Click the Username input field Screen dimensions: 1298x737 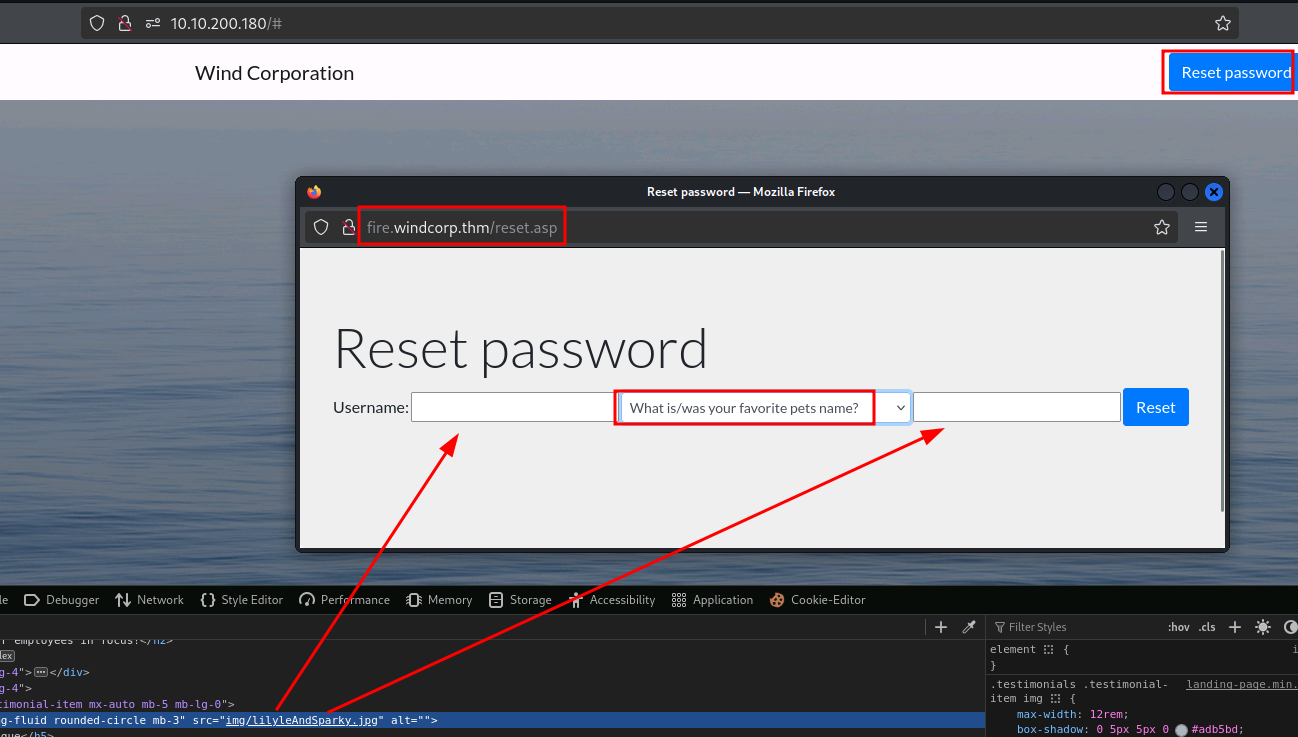click(x=510, y=407)
